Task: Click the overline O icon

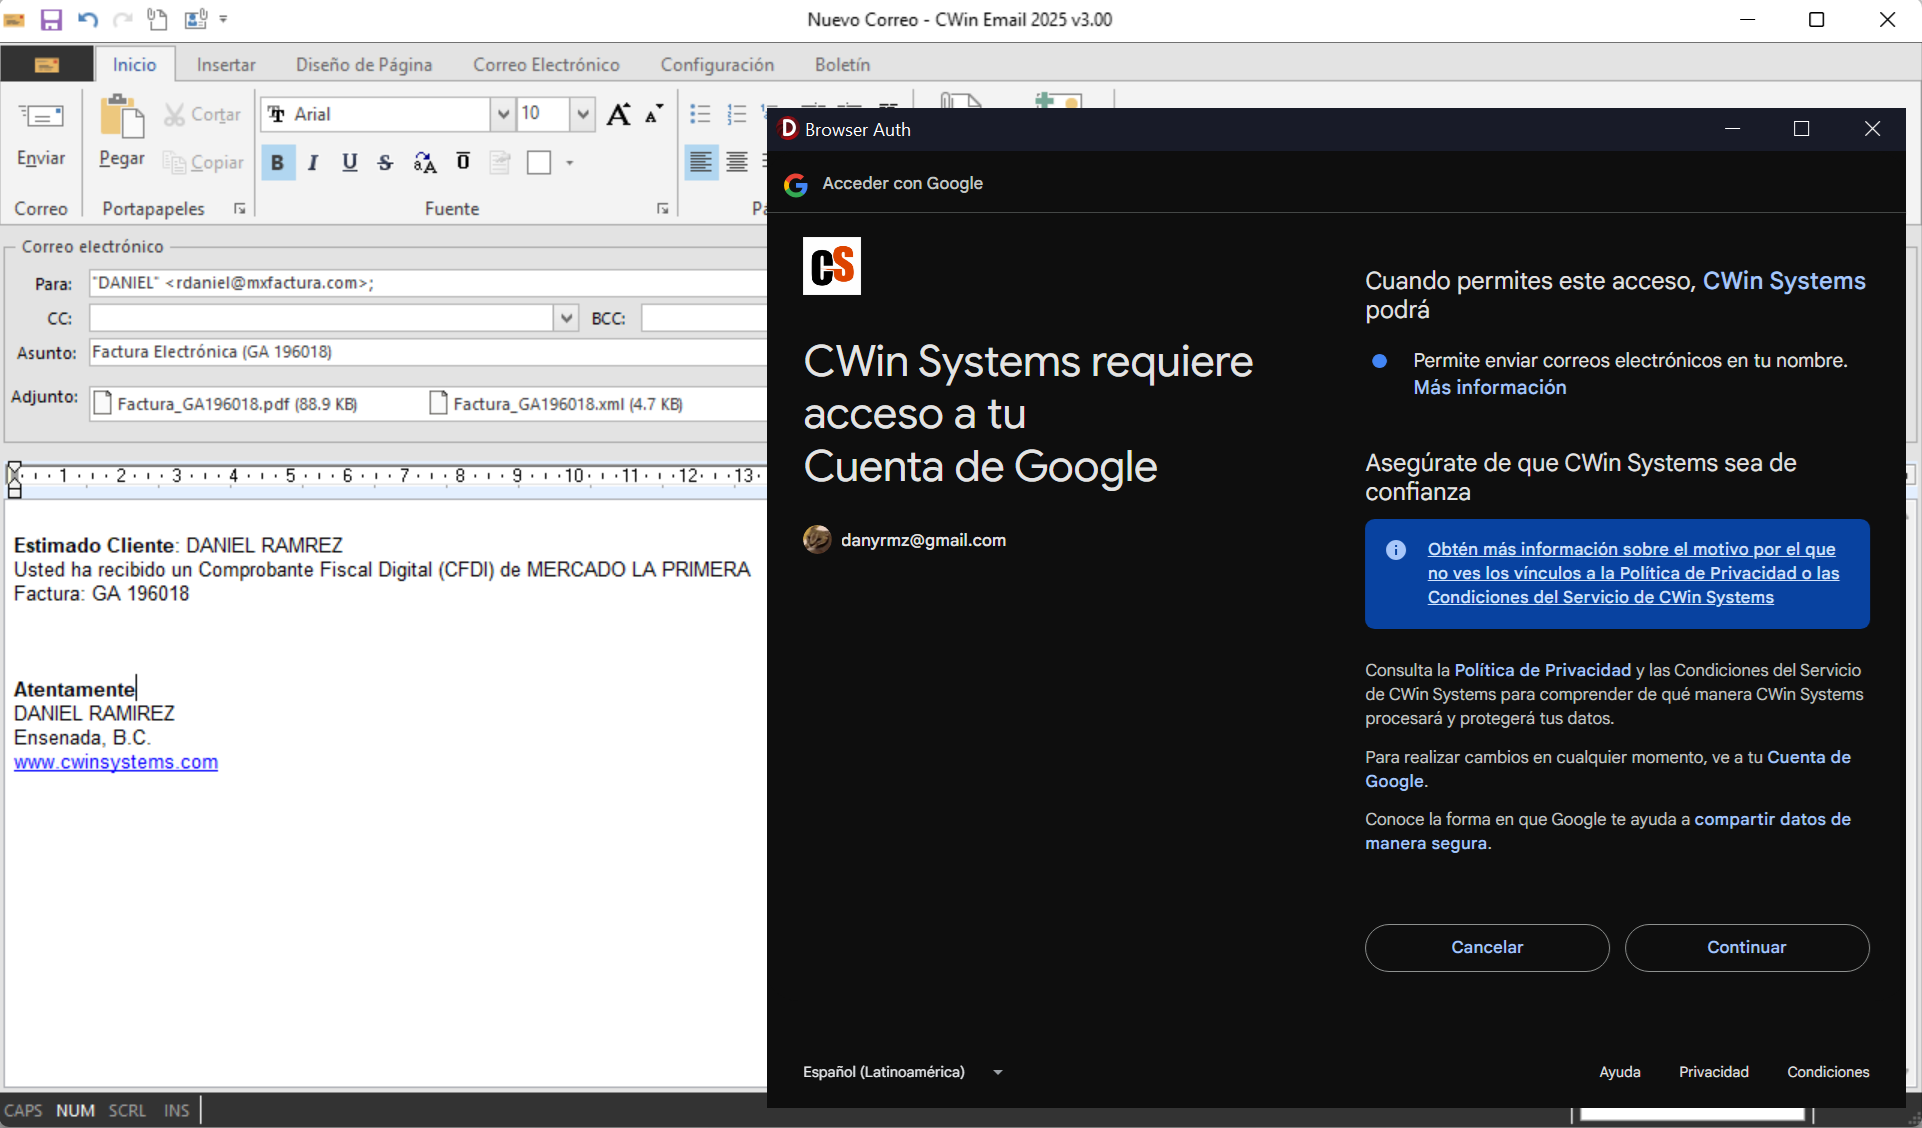Action: click(463, 162)
